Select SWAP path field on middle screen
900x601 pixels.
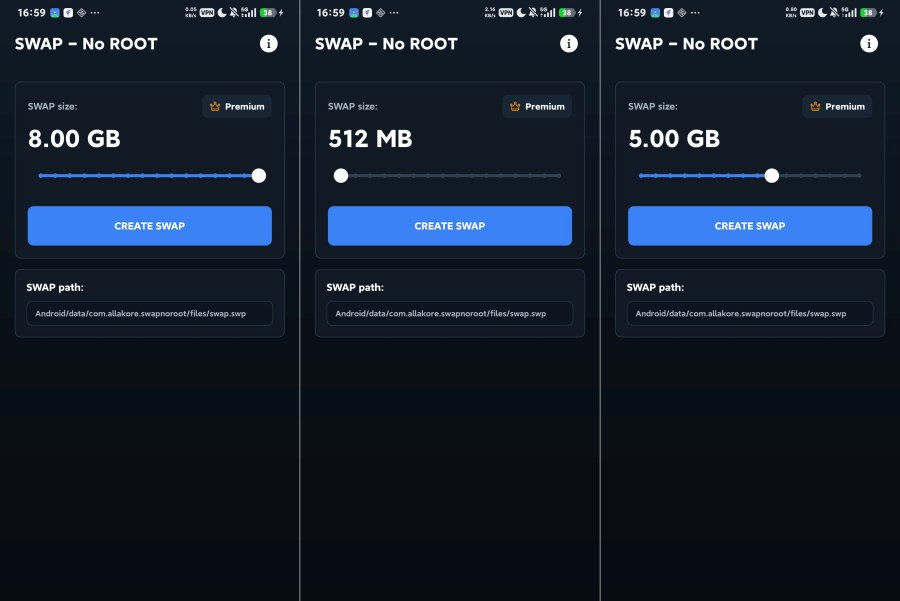point(450,313)
